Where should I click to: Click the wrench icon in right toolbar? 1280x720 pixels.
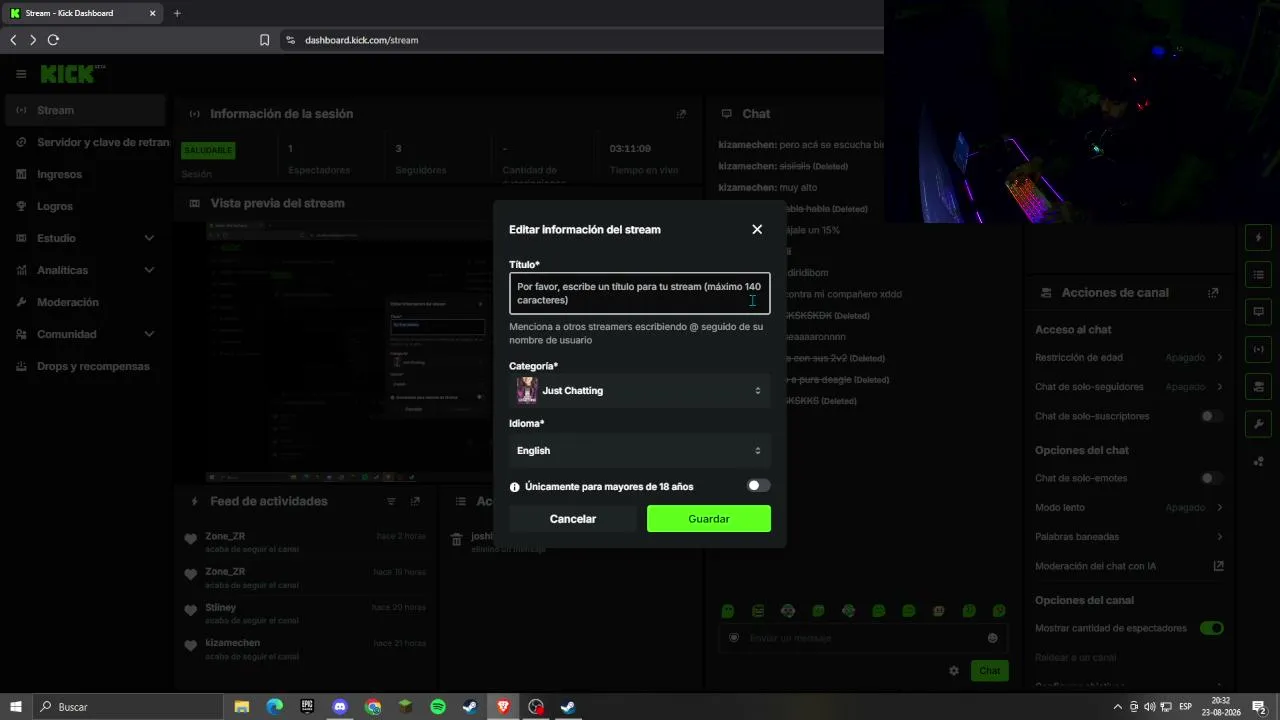coord(1258,423)
